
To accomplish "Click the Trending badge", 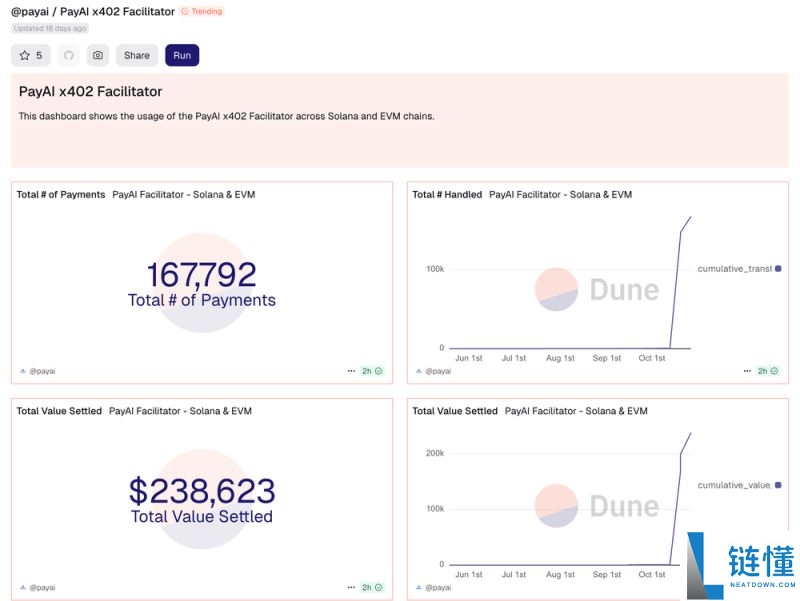I will pyautogui.click(x=202, y=11).
